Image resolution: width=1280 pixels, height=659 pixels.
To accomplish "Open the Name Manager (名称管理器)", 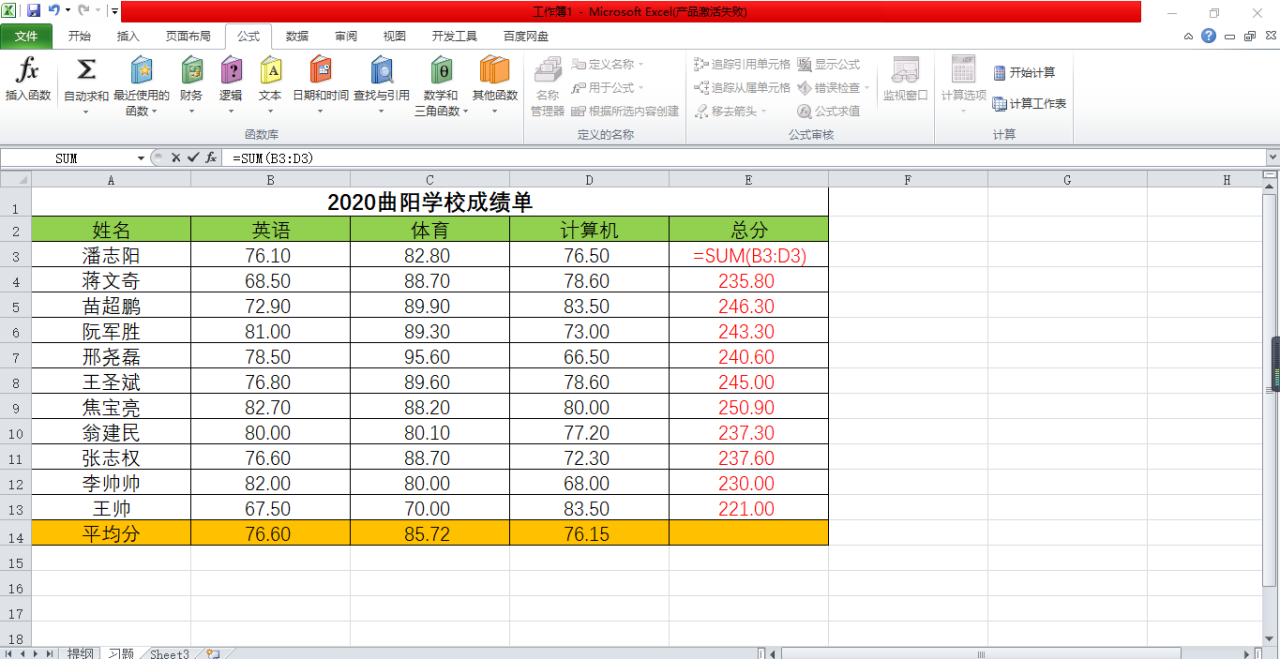I will tap(547, 88).
